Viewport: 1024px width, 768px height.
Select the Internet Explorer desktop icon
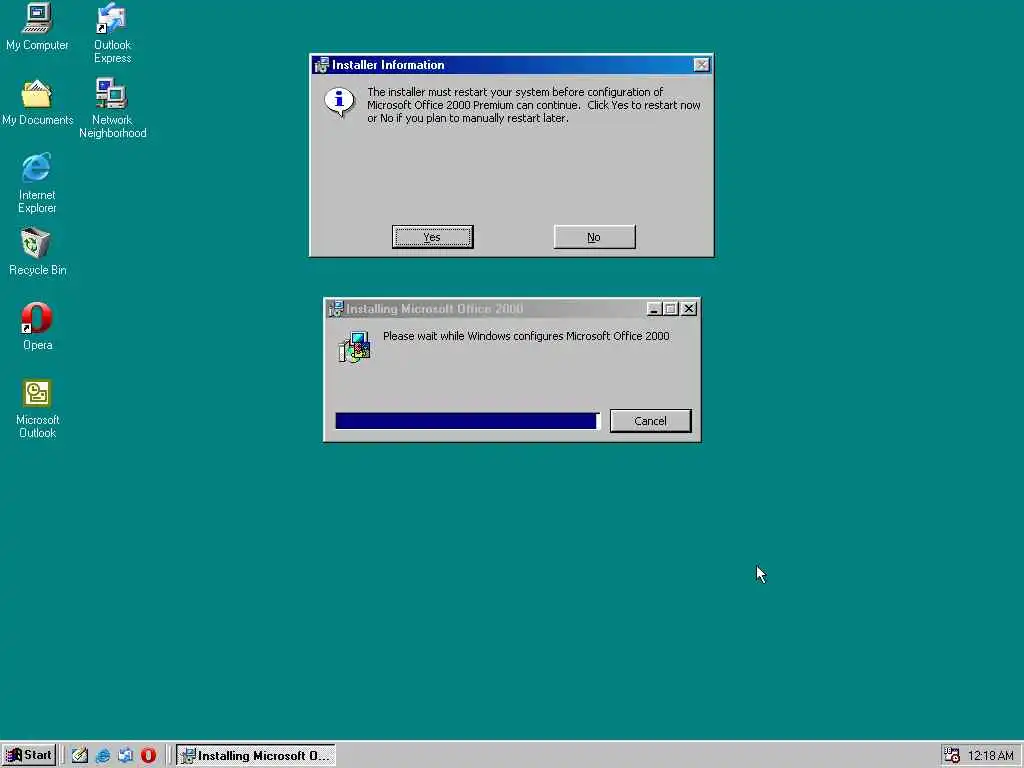point(37,183)
